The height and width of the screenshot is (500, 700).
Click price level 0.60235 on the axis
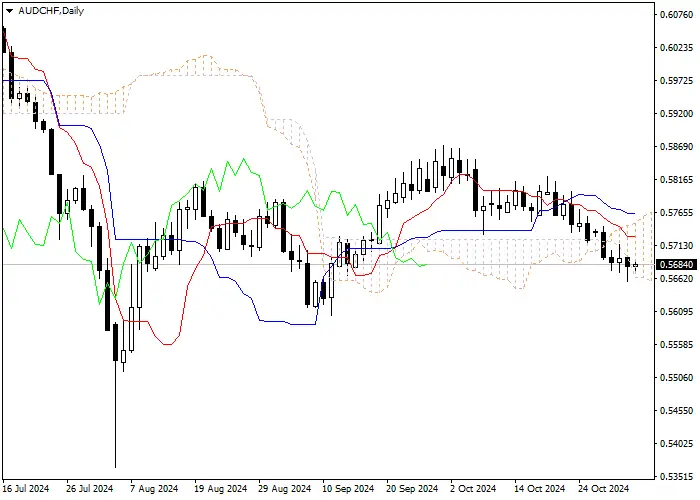(677, 48)
